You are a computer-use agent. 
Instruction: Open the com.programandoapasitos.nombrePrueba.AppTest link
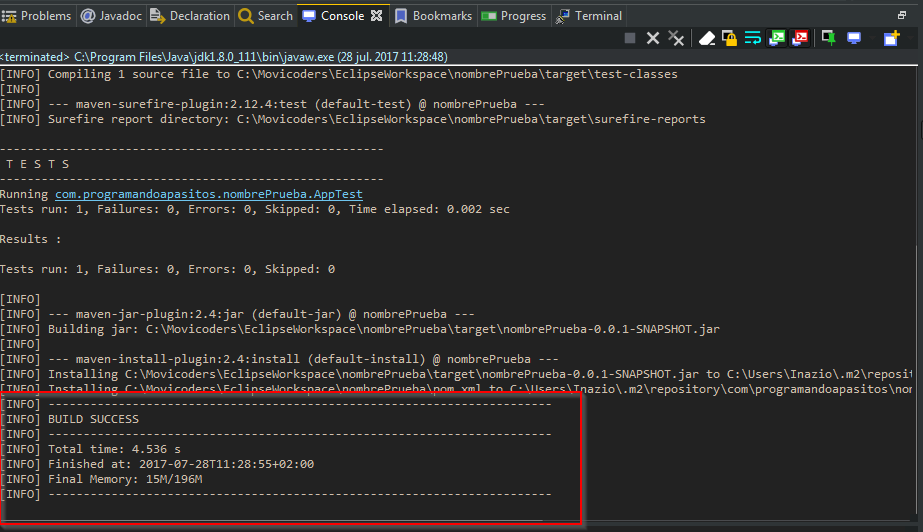209,194
